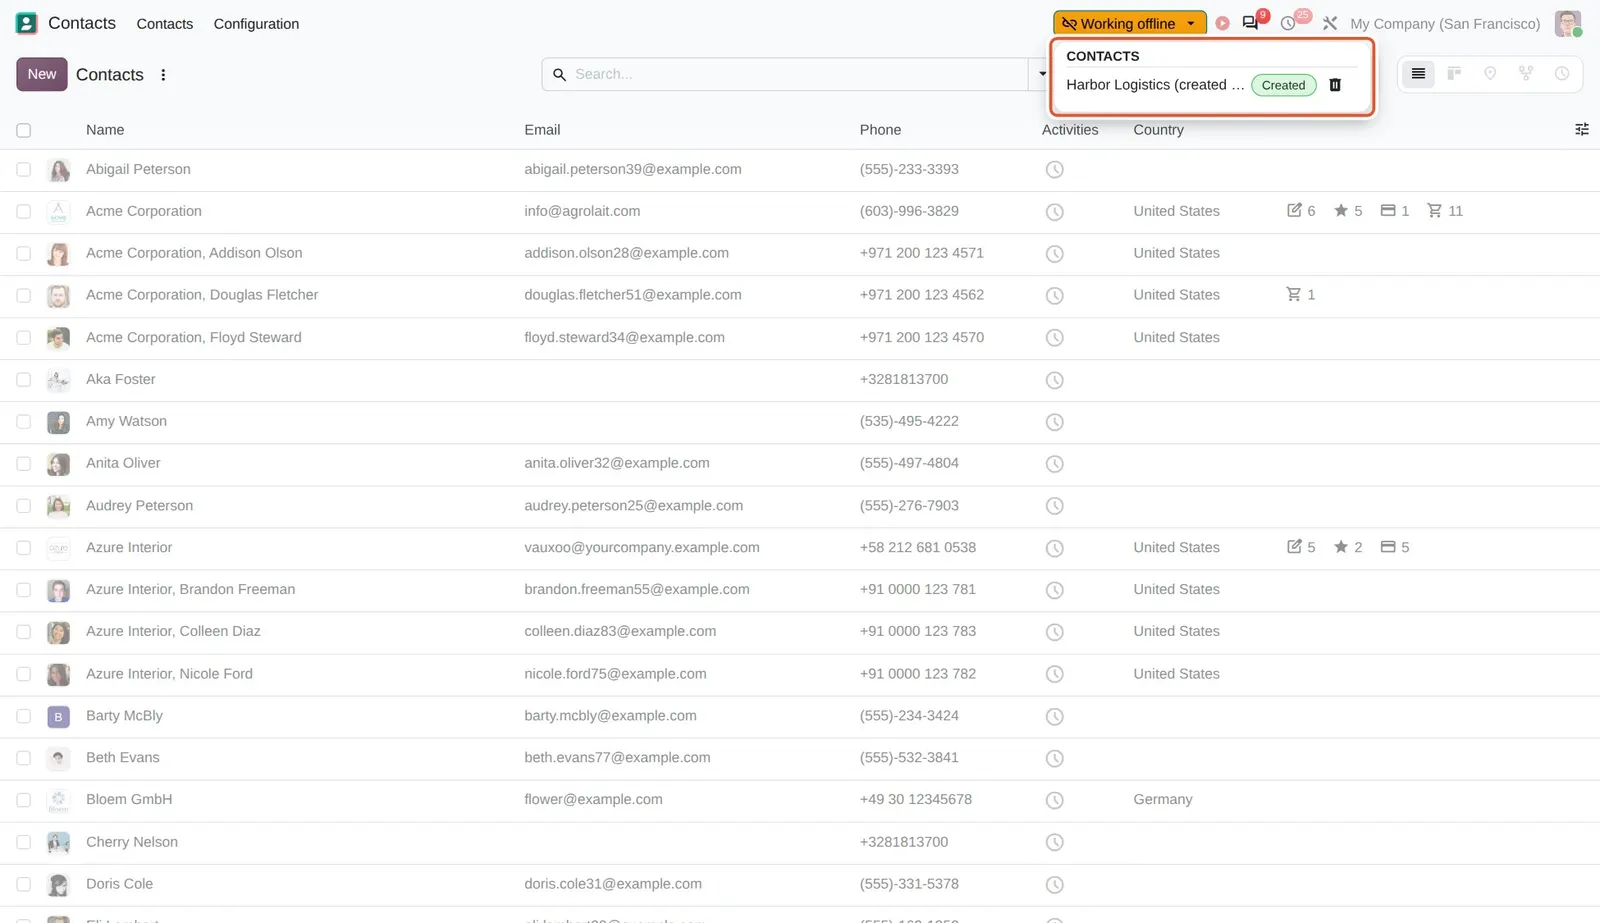Click the Activities column header
Image resolution: width=1600 pixels, height=923 pixels.
(1070, 130)
